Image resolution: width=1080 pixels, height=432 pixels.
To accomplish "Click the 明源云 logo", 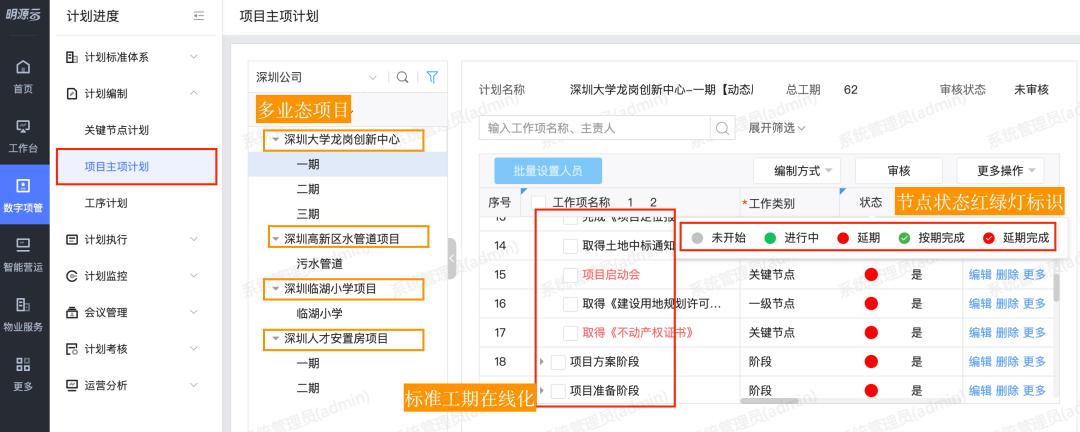I will click(23, 15).
